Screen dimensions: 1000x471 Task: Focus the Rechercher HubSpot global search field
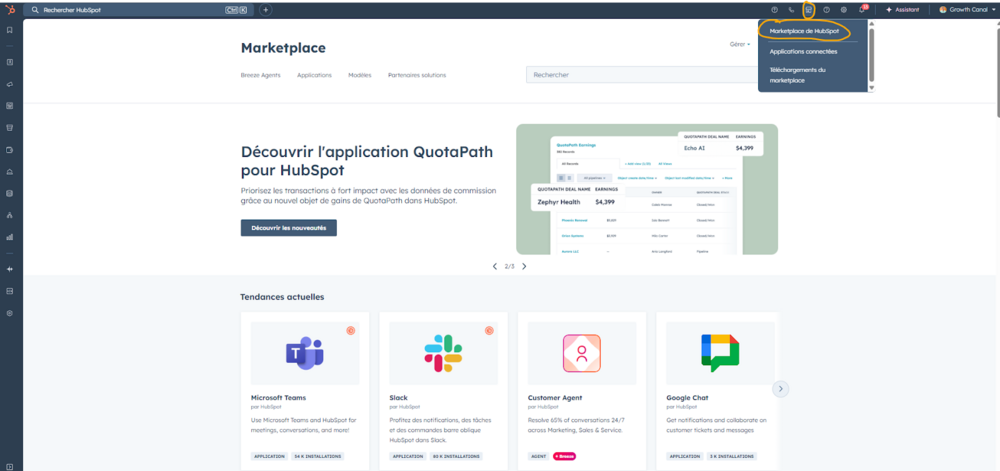click(x=138, y=10)
